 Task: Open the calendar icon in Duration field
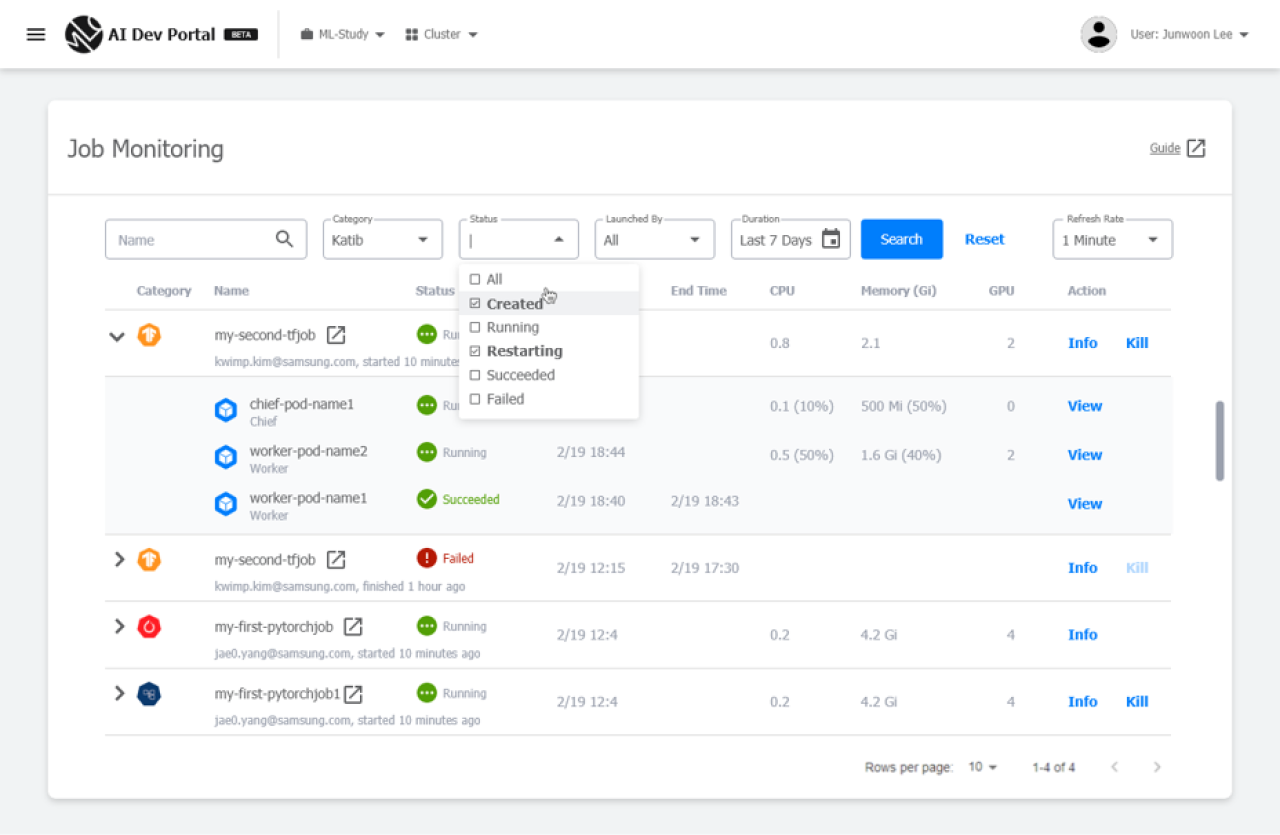point(831,239)
